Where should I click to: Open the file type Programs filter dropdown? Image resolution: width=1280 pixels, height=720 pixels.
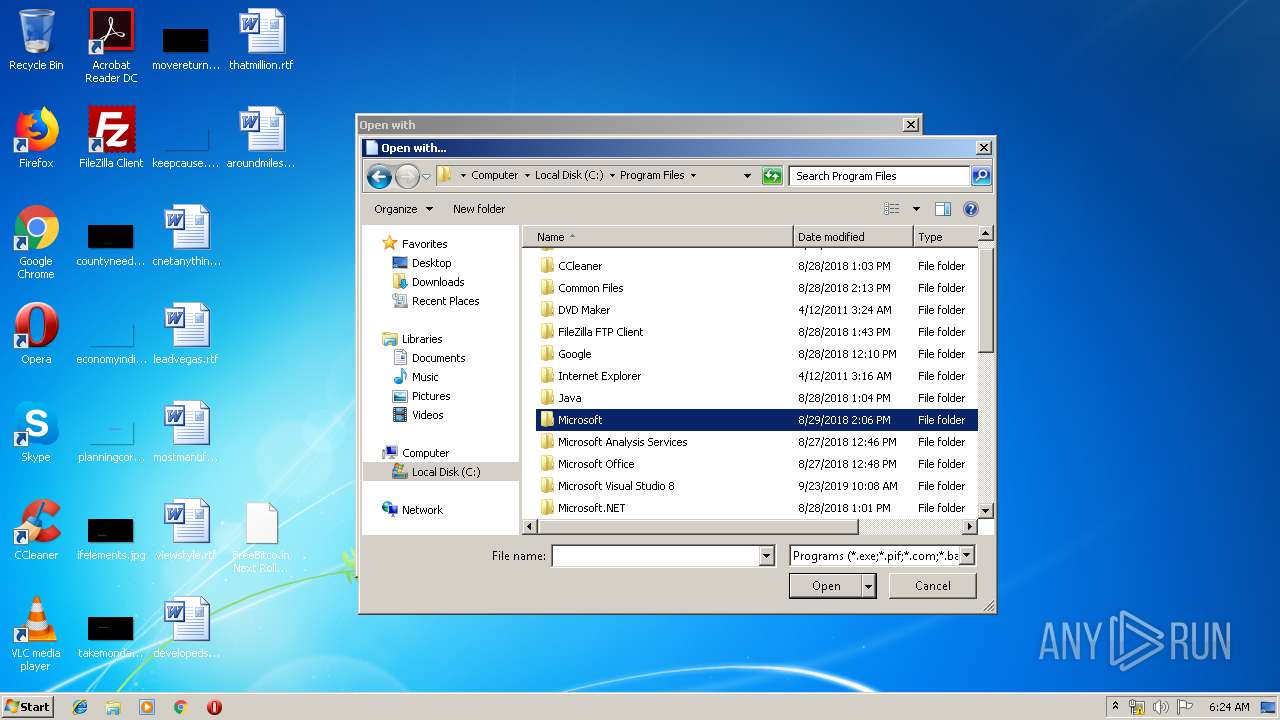pos(967,556)
